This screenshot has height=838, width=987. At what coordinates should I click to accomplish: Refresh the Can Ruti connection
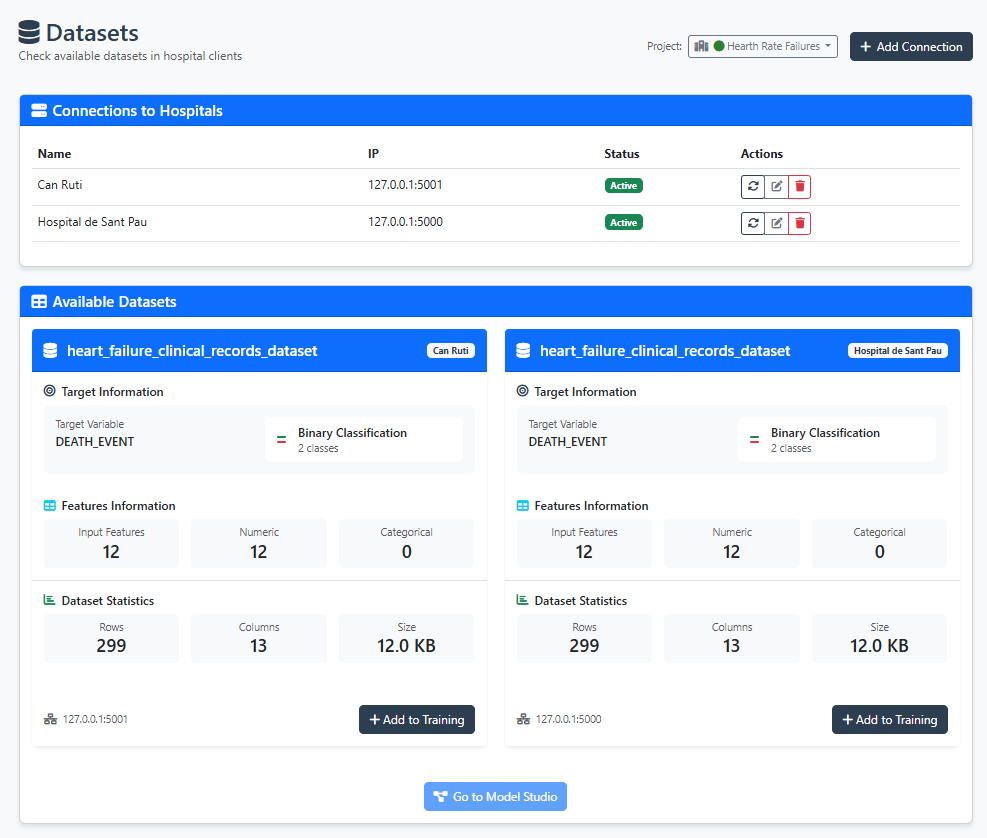pyautogui.click(x=753, y=186)
